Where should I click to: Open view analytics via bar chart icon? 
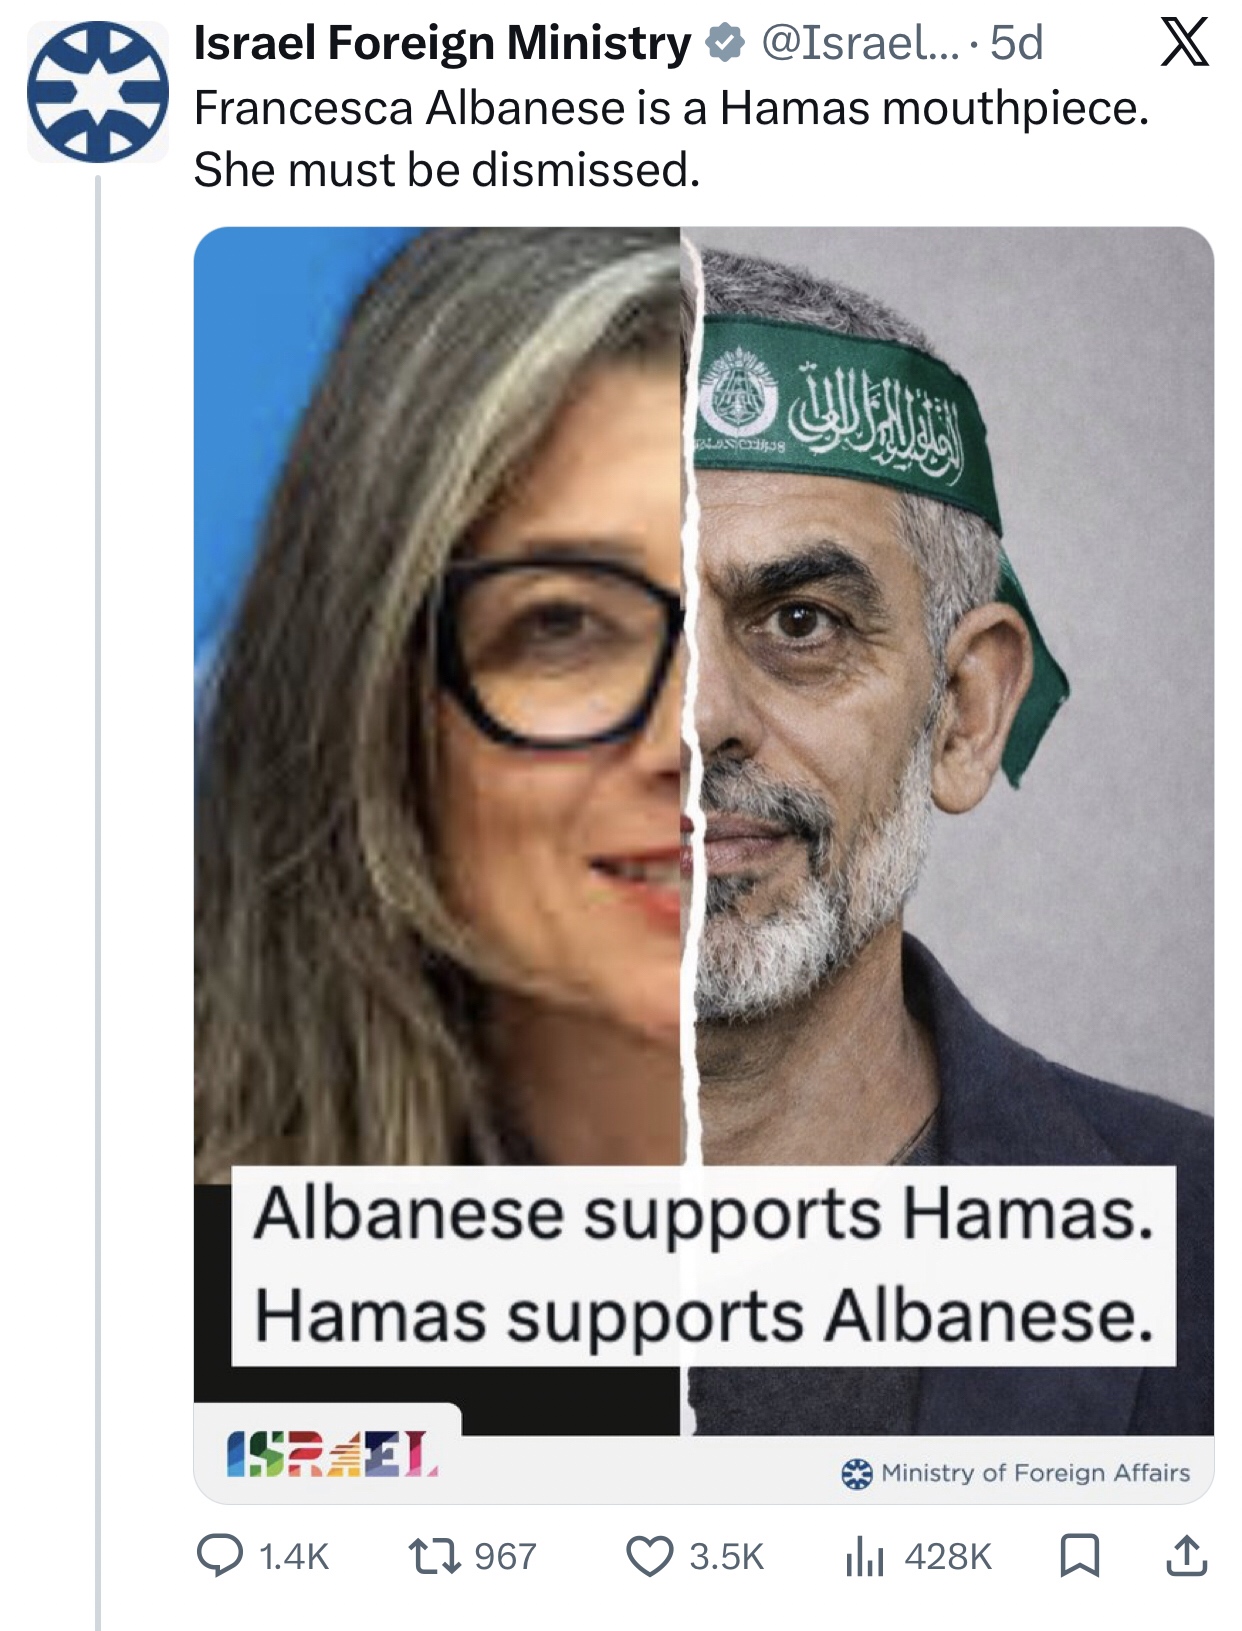click(x=865, y=1556)
